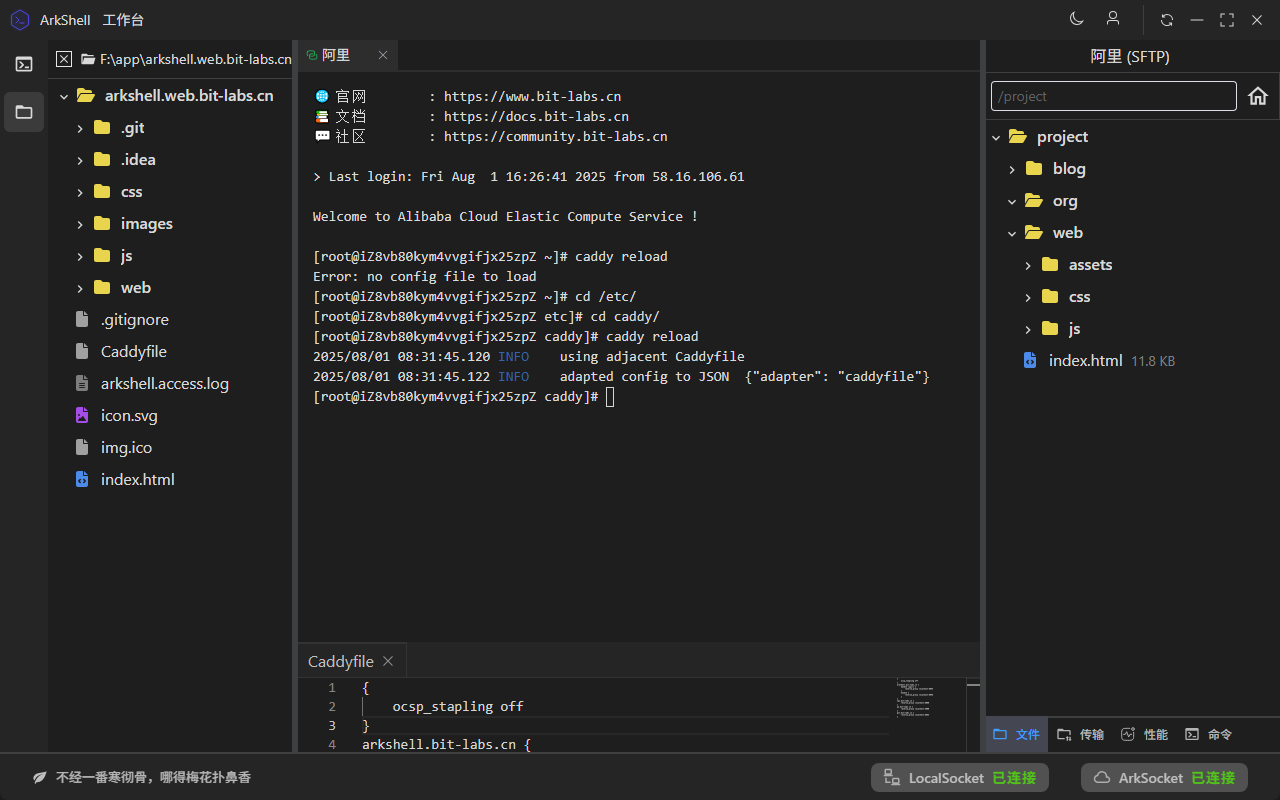Expand the remote assets folder
The height and width of the screenshot is (800, 1280).
point(1028,265)
